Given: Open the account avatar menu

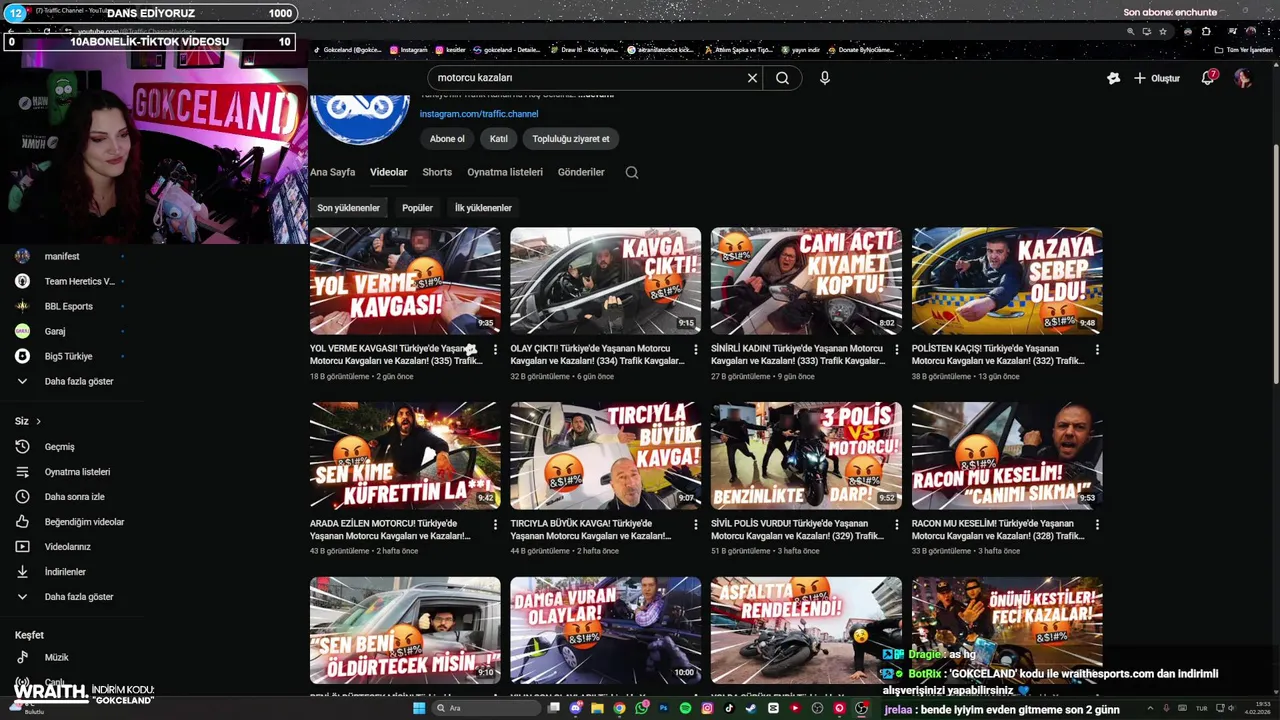Looking at the screenshot, I should [1243, 78].
